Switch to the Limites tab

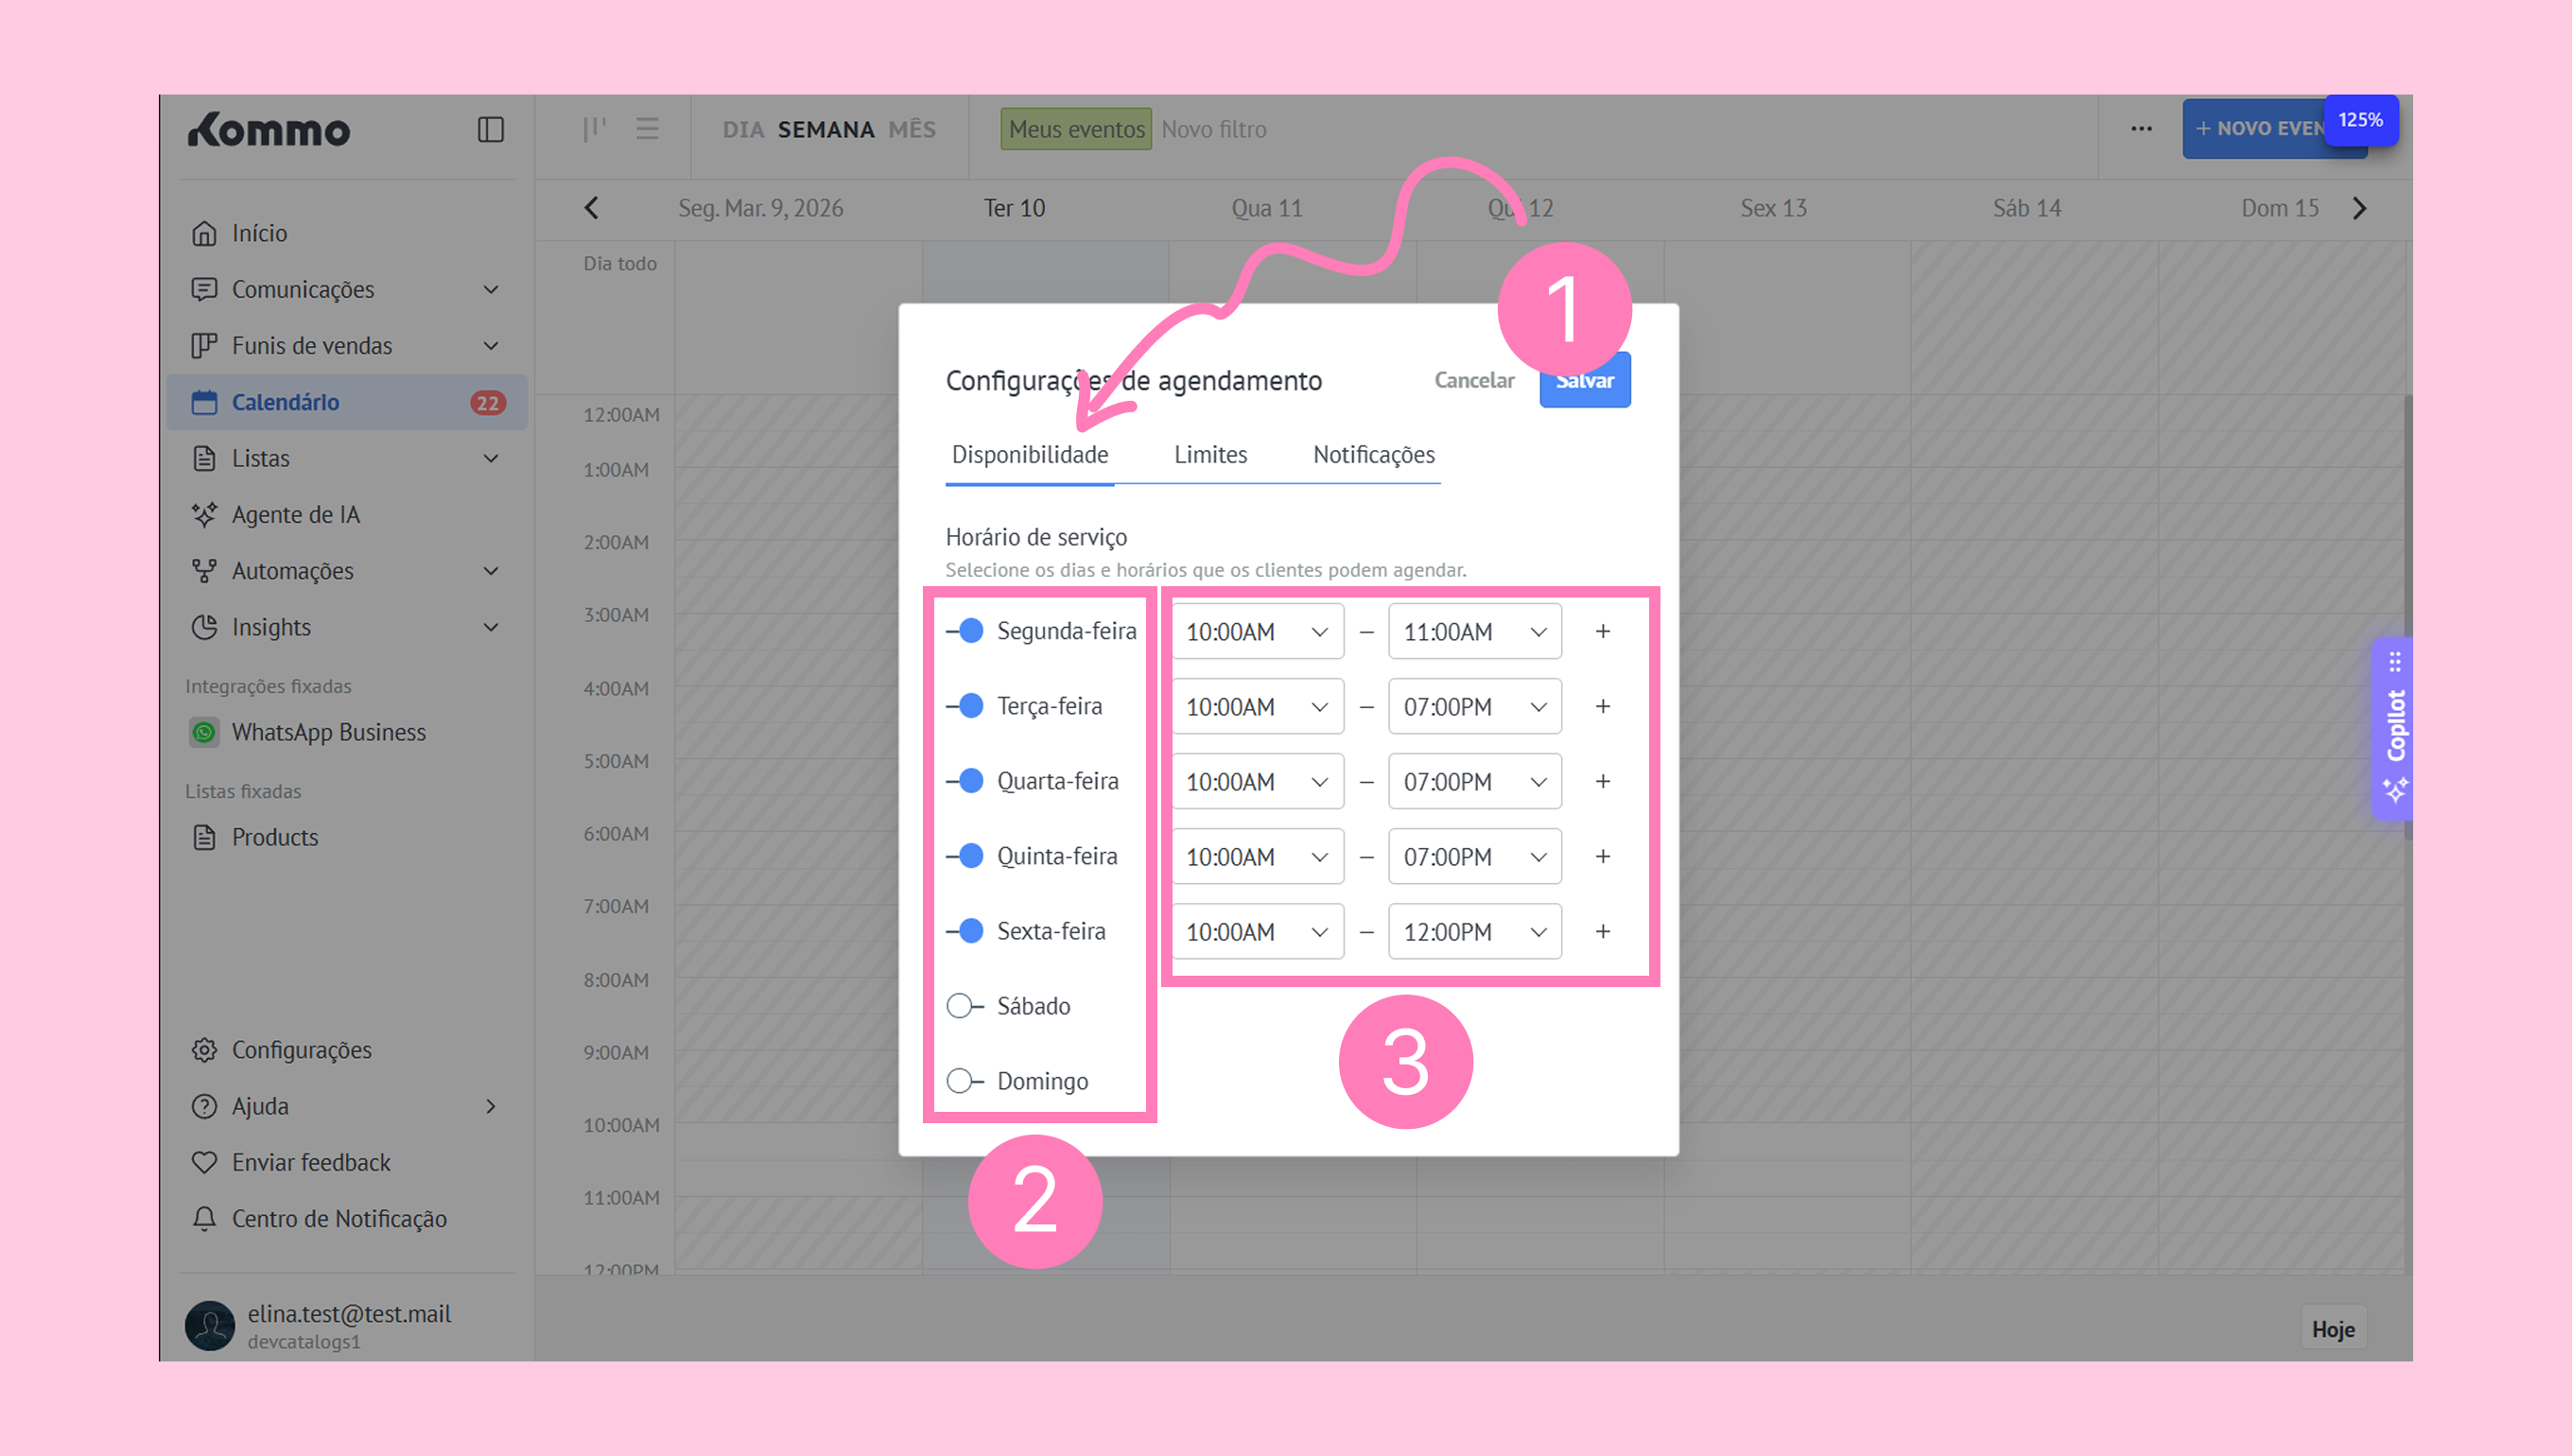(1210, 455)
